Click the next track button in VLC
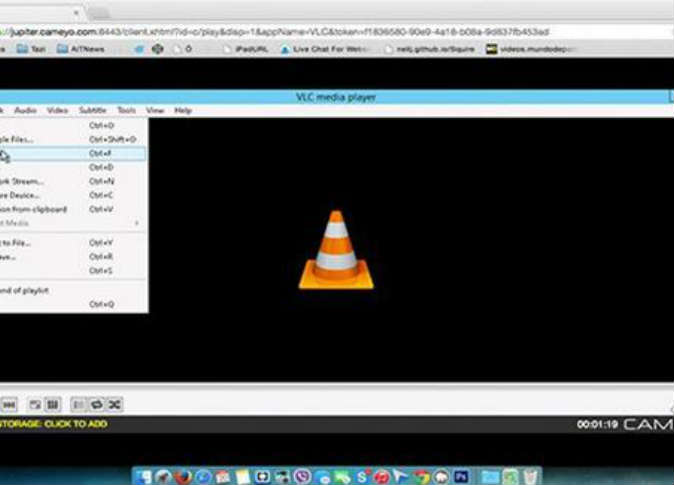The width and height of the screenshot is (674, 485). pyautogui.click(x=8, y=404)
